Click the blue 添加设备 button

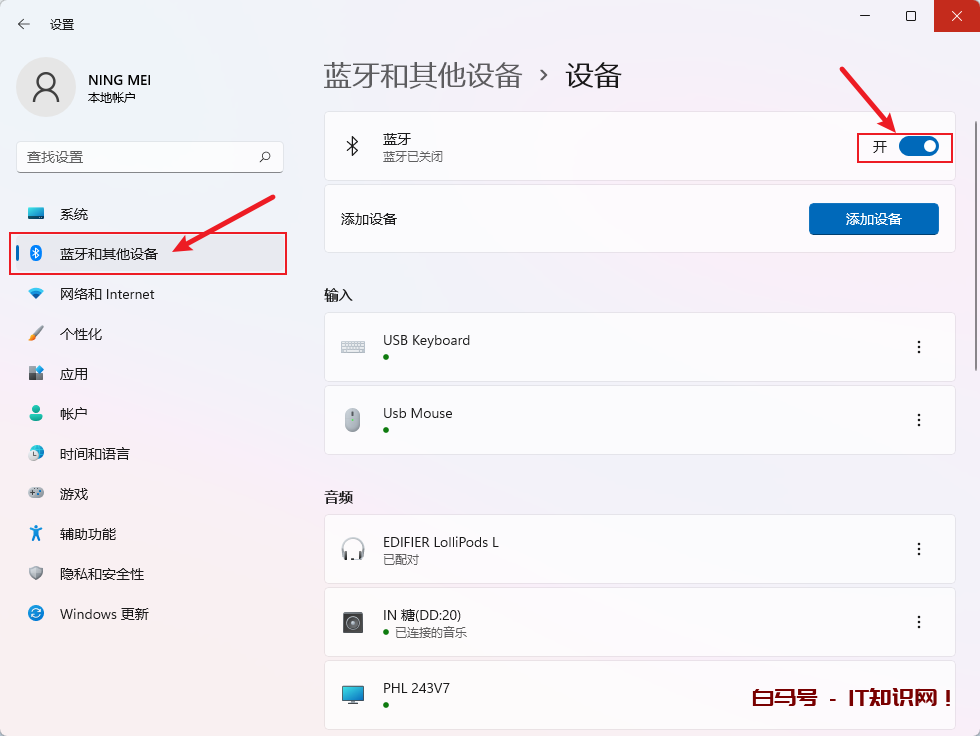(x=873, y=219)
